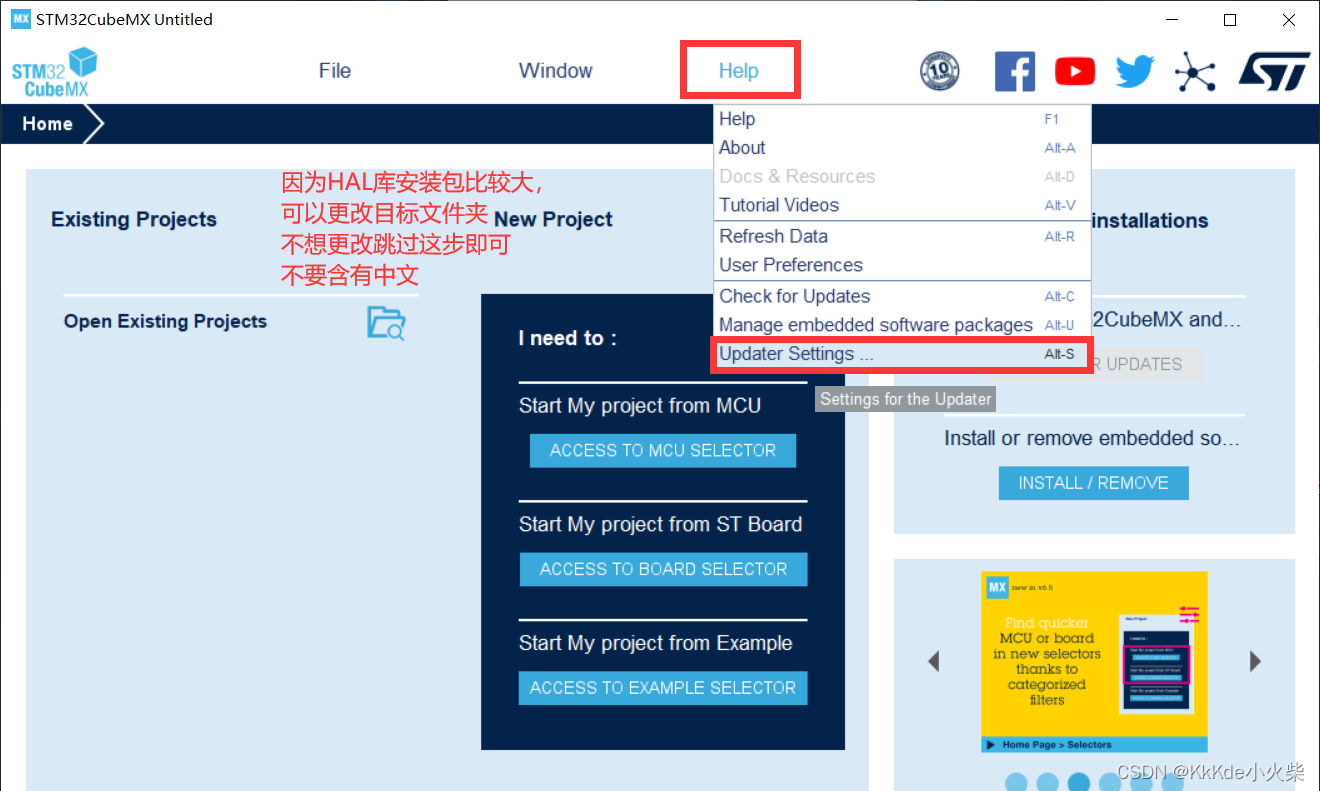Choose Check for Updates menu item
This screenshot has height=791, width=1320.
click(902, 296)
